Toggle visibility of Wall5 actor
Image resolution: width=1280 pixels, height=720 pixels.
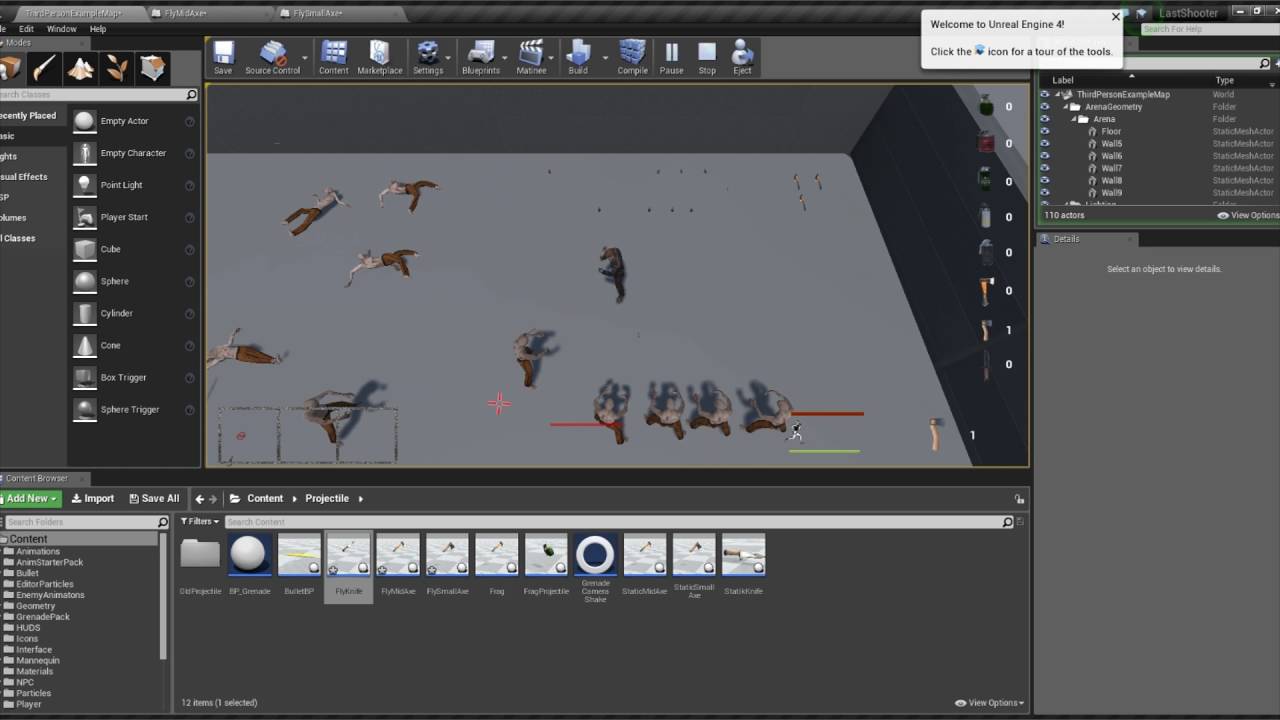[1045, 144]
